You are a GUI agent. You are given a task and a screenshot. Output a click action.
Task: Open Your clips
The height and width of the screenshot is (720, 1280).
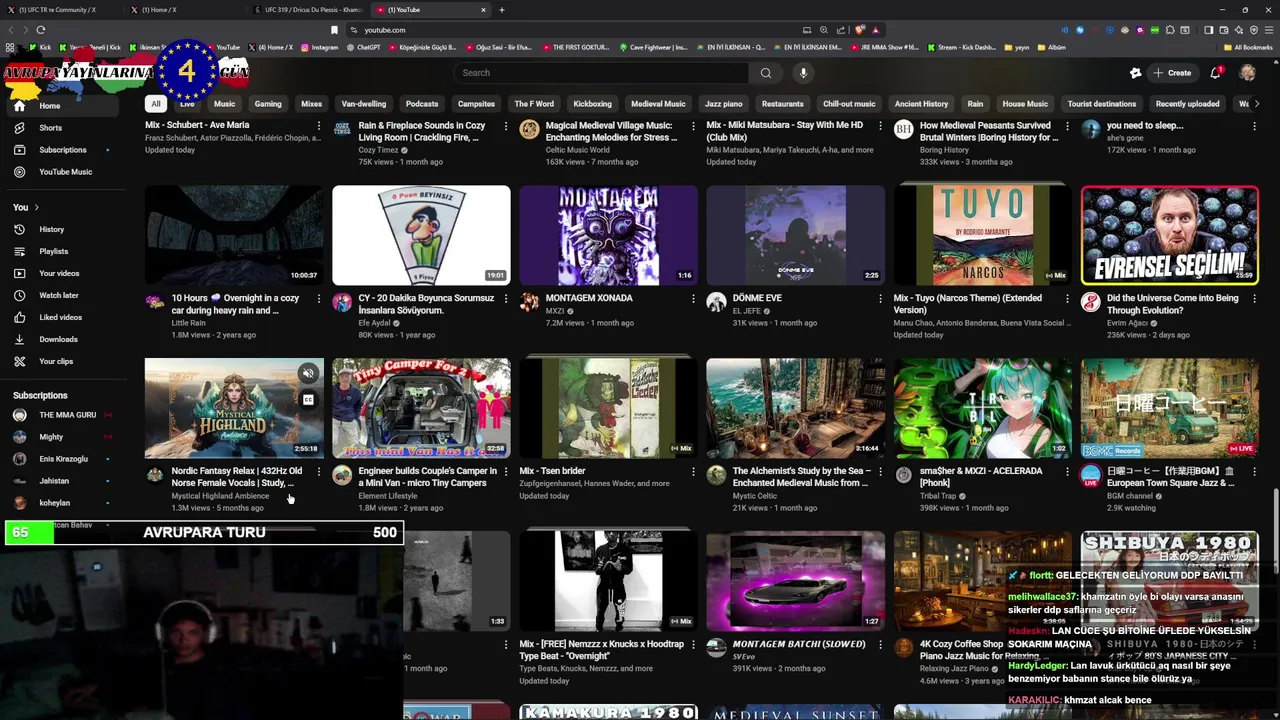(x=62, y=361)
